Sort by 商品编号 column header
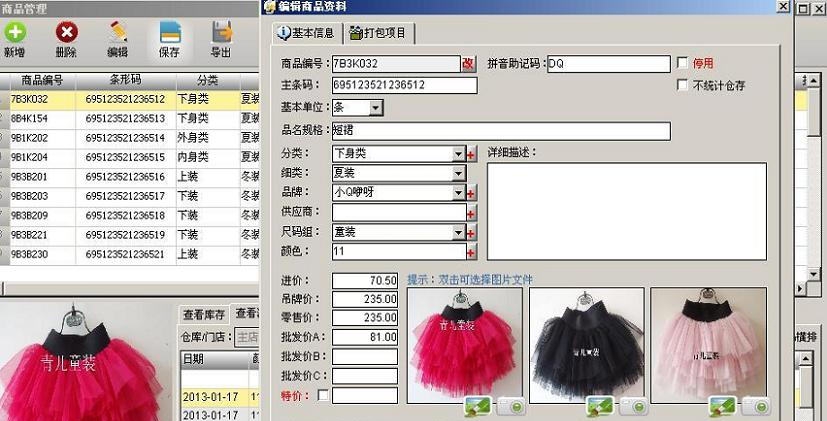This screenshot has height=421, width=827. (42, 80)
